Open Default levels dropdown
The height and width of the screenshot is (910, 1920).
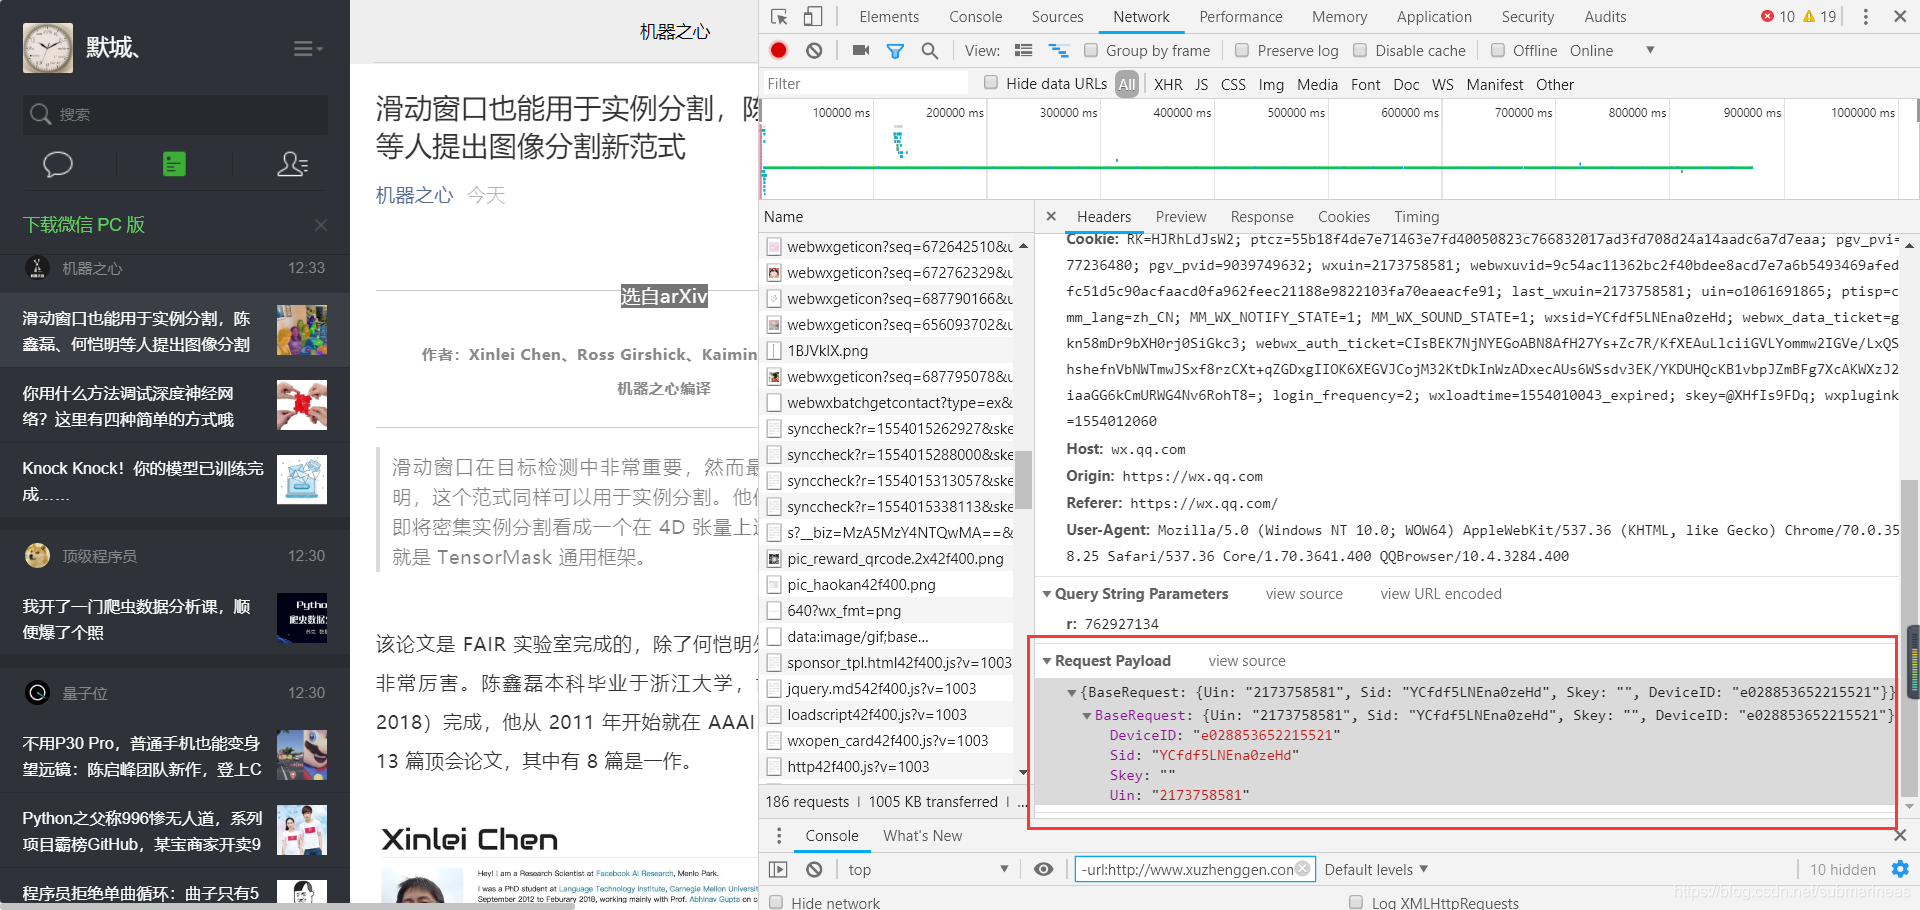click(x=1376, y=870)
